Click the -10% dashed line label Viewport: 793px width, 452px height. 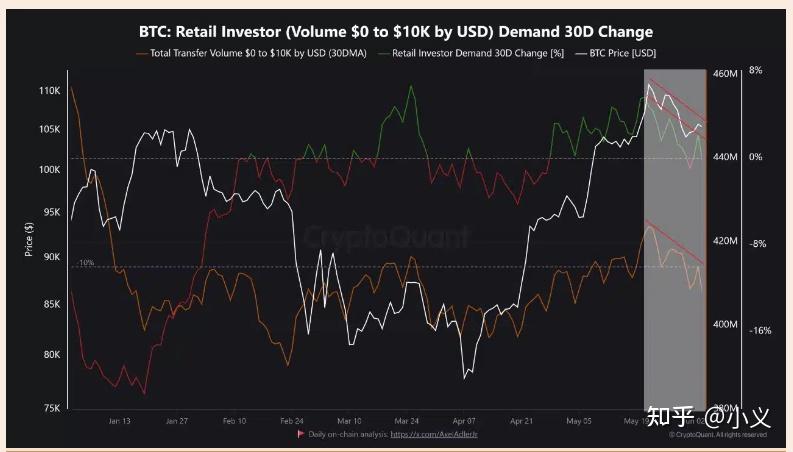(x=85, y=262)
